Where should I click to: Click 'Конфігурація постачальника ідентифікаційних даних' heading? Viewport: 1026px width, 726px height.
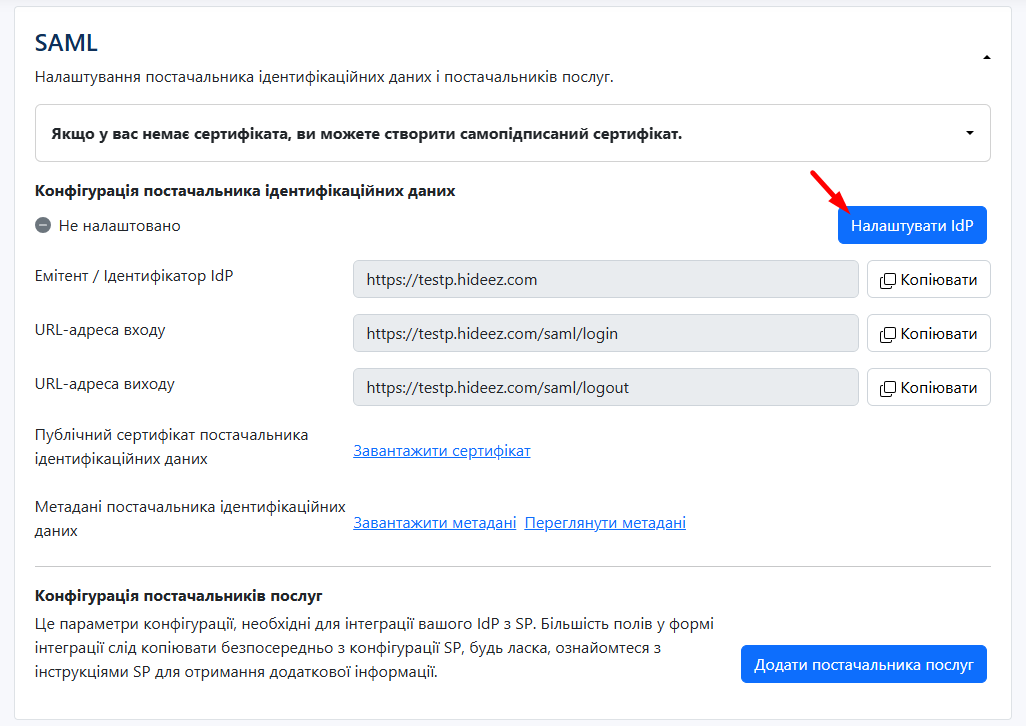pos(245,191)
